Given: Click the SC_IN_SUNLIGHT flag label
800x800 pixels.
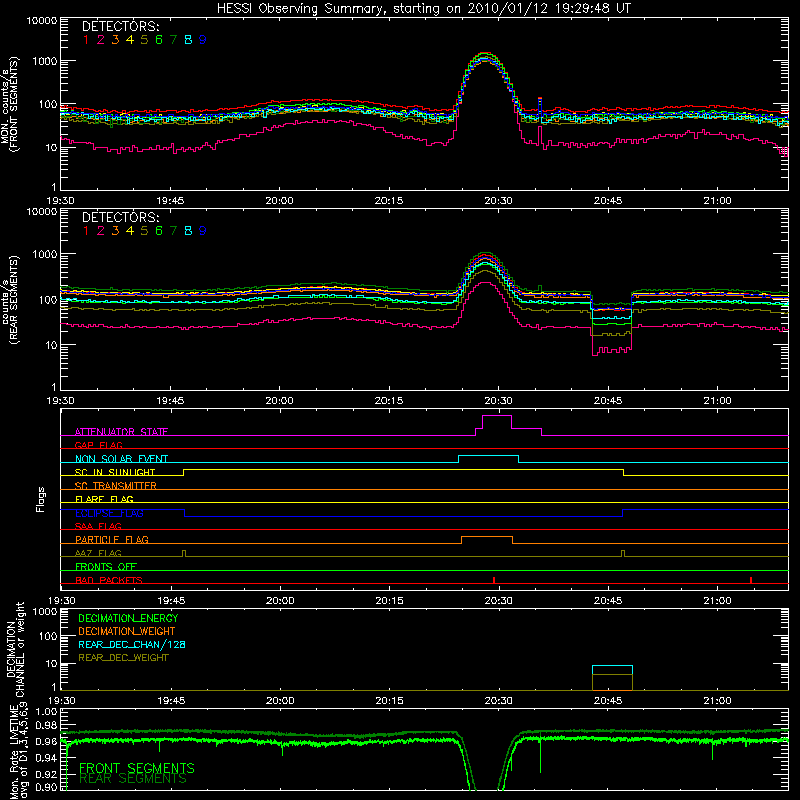Looking at the screenshot, I should [x=115, y=472].
